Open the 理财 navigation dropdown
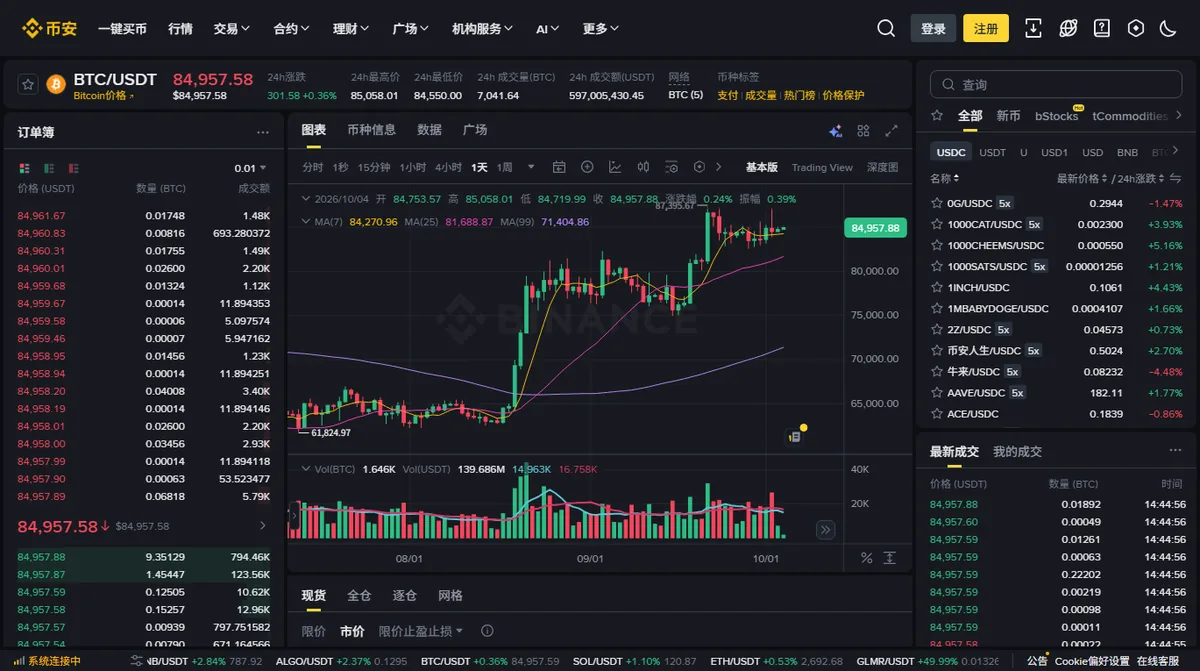 click(x=351, y=29)
